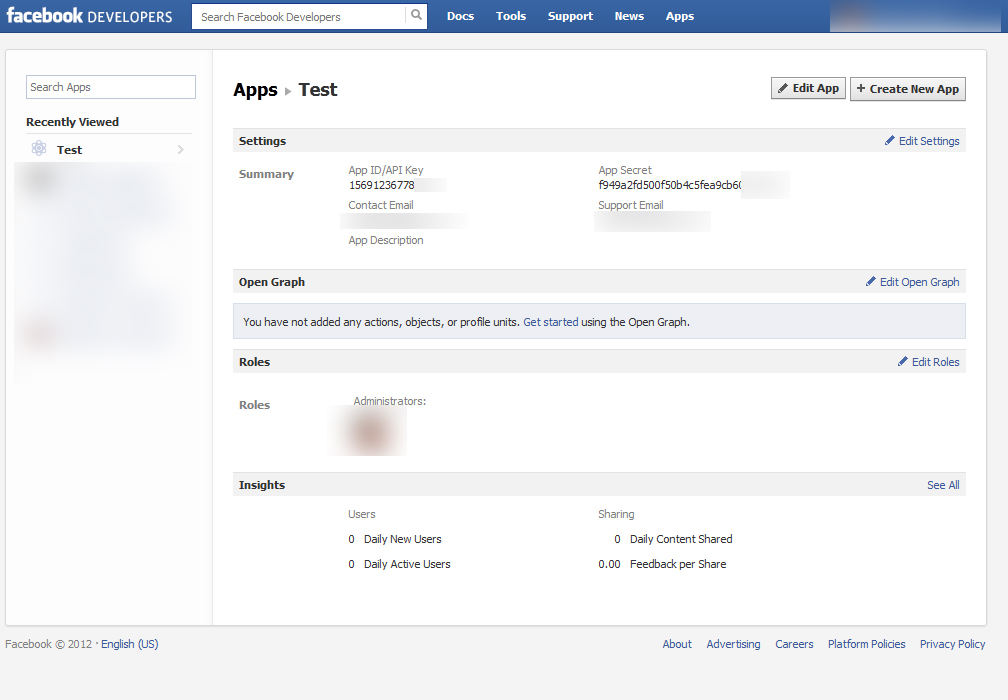Click pencil icon beside Edit Roles

903,362
